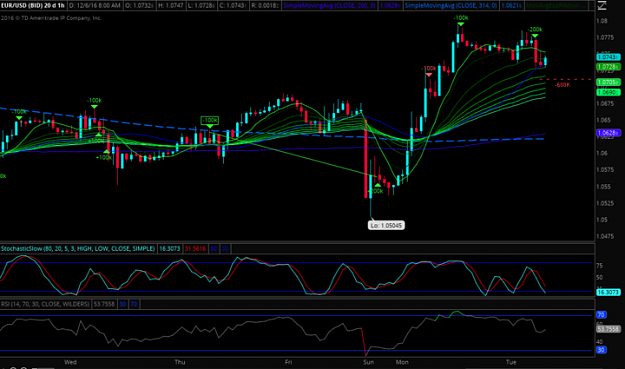Click the 53.7558 RSI axis value bubble
This screenshot has width=625, height=369.
click(x=608, y=329)
